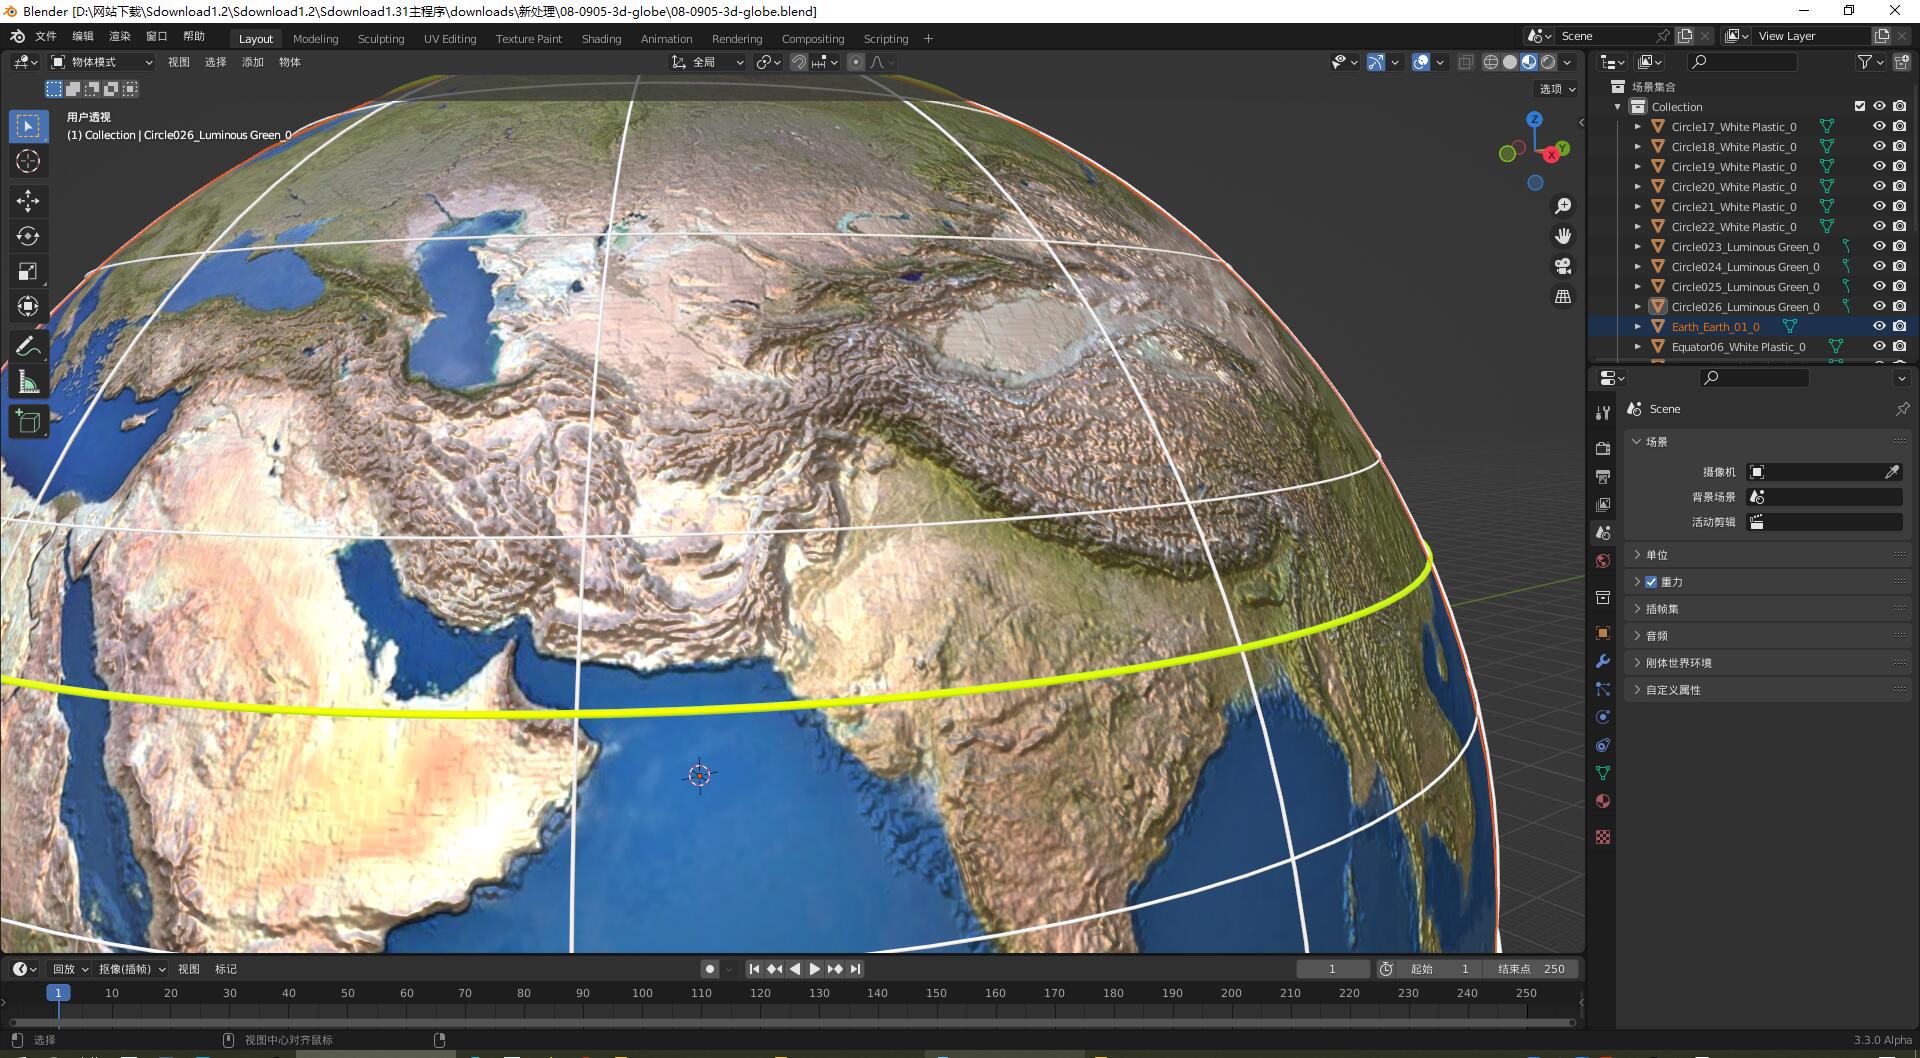1920x1058 pixels.
Task: Select the Add Cube tool
Action: click(x=28, y=421)
